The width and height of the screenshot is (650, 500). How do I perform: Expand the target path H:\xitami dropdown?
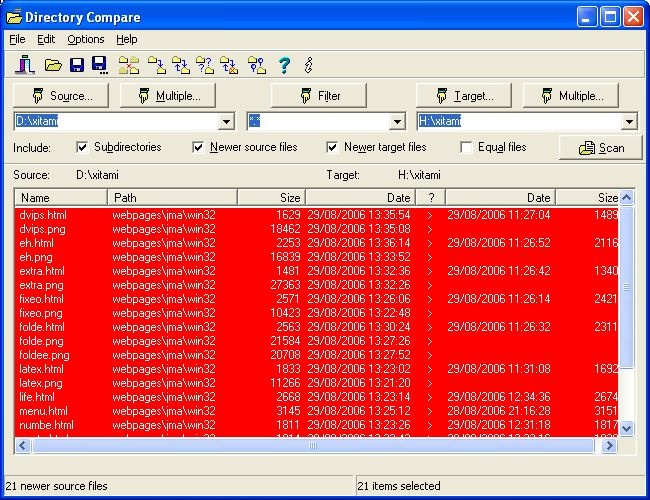point(629,121)
